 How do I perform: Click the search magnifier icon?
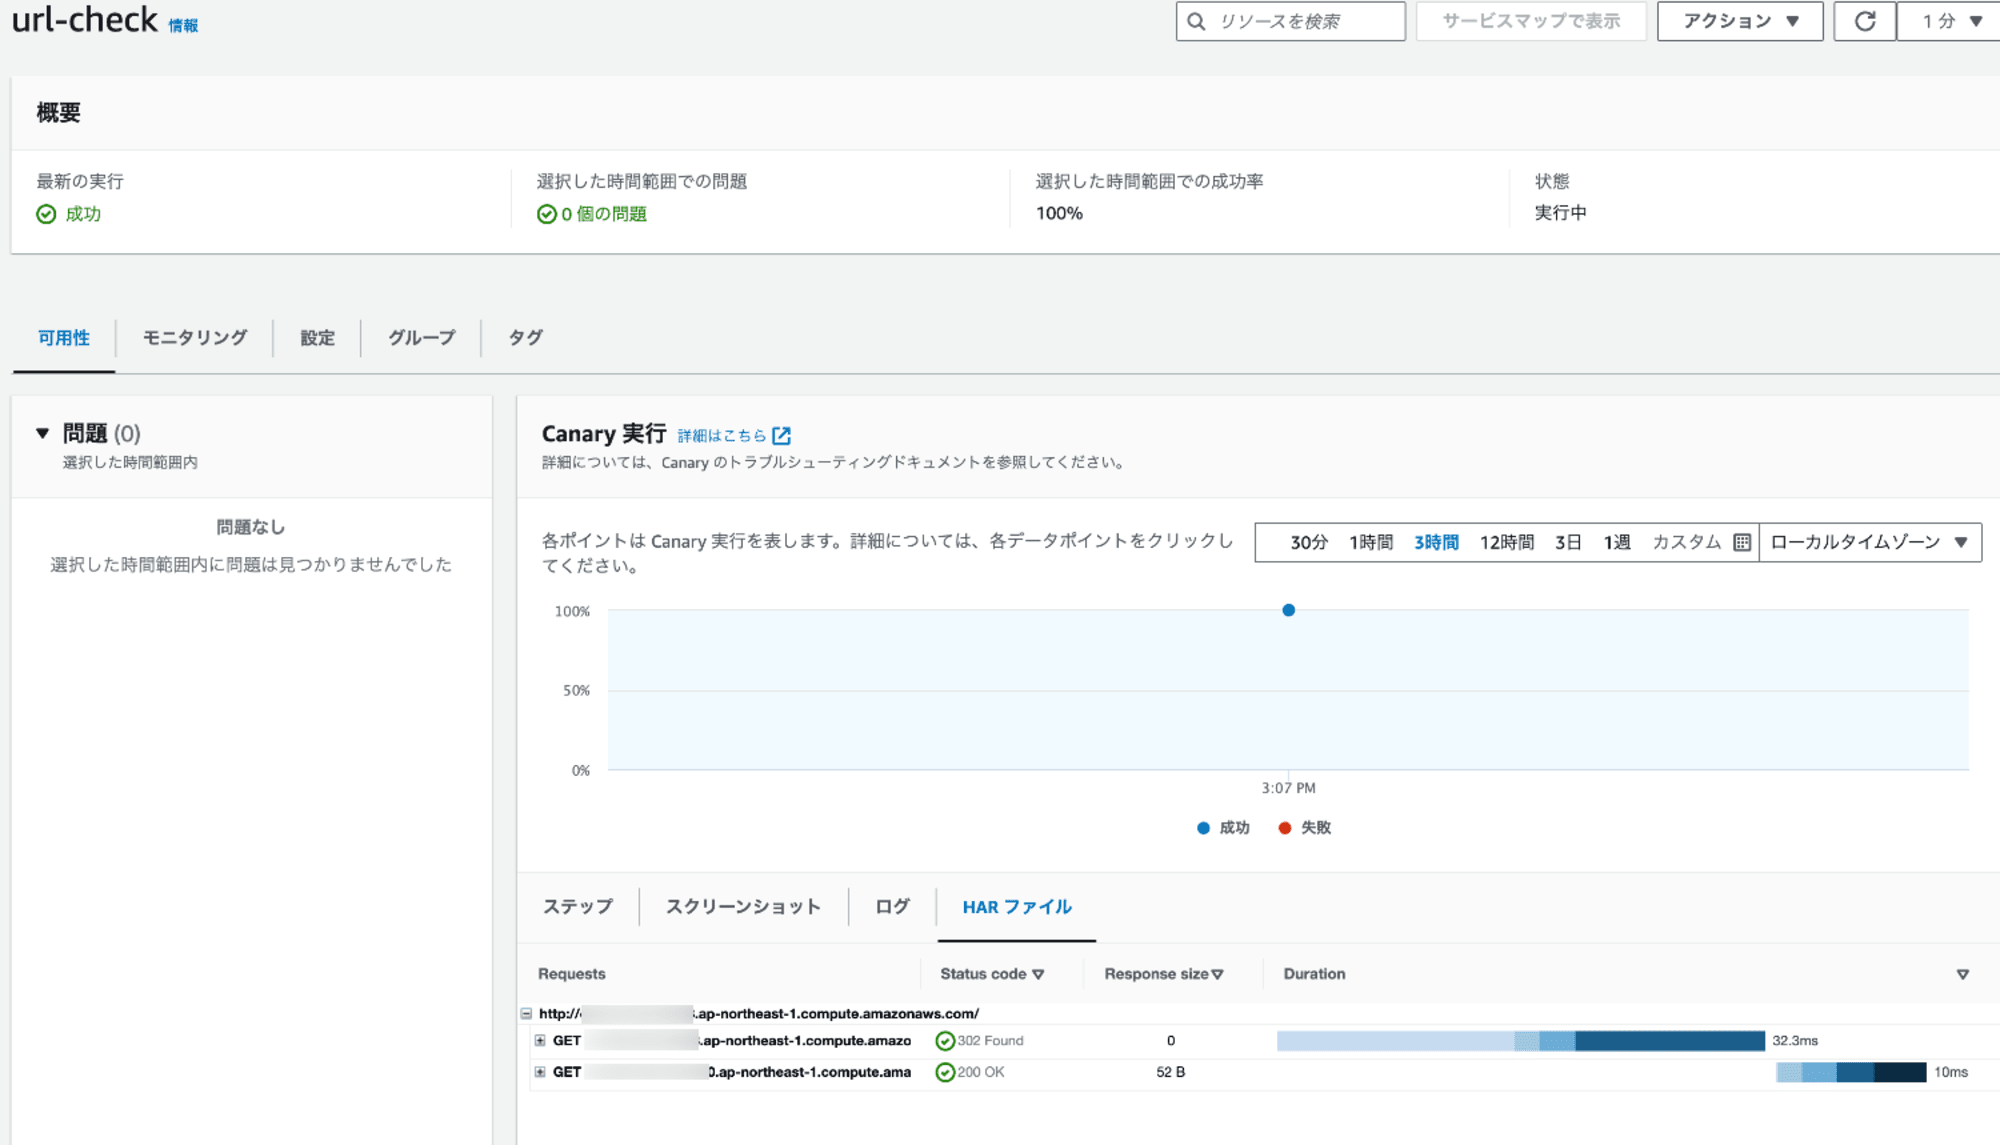(1196, 21)
